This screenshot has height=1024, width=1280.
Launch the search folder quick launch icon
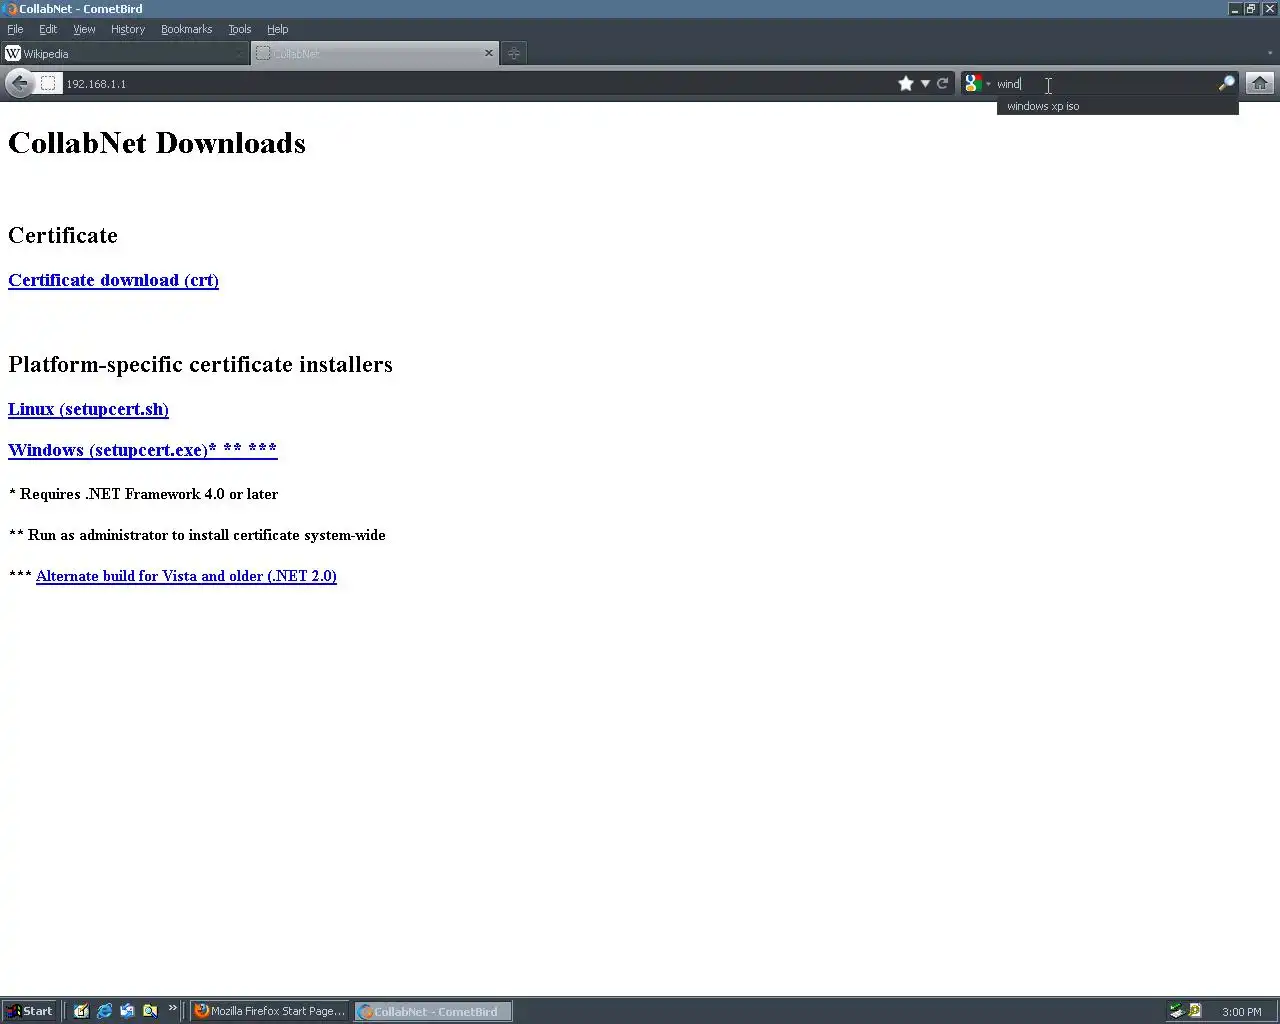point(150,1011)
